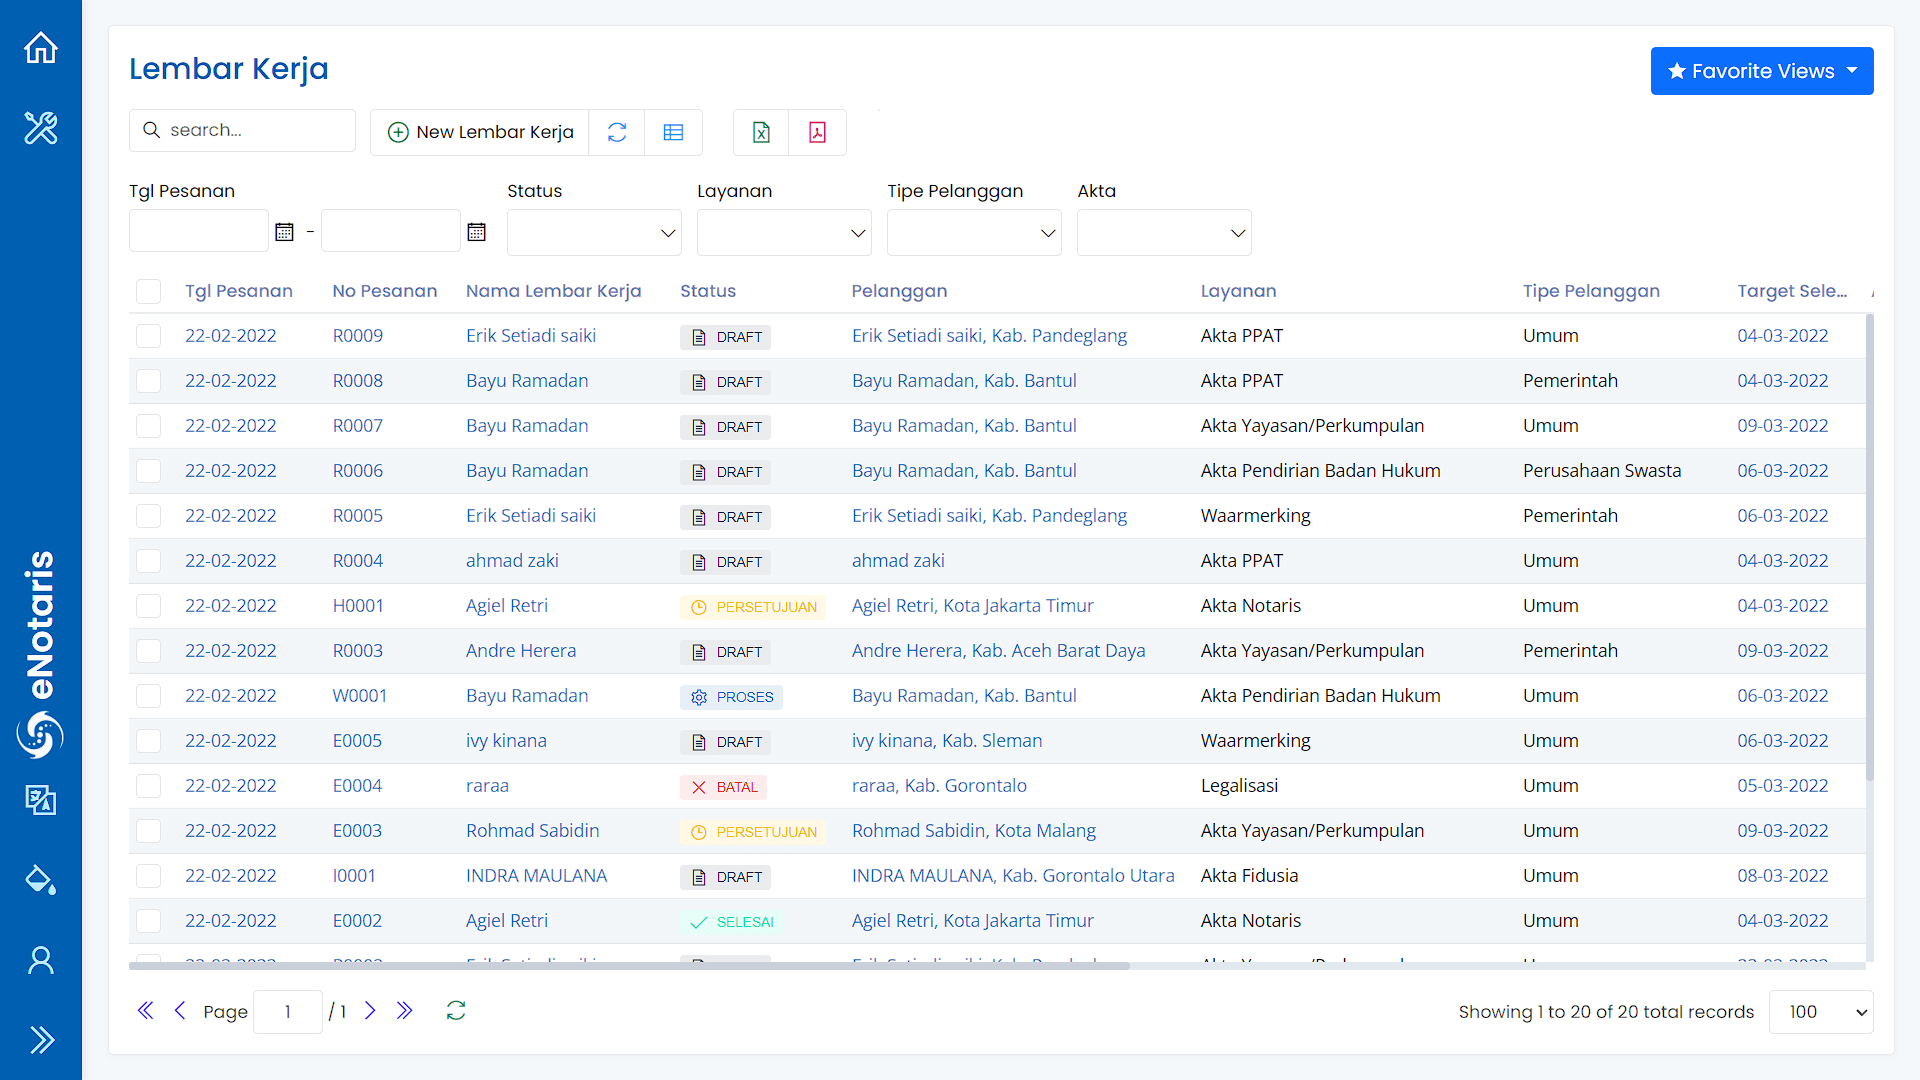Expand the Favorite Views menu
This screenshot has width=1920, height=1080.
coord(1762,71)
